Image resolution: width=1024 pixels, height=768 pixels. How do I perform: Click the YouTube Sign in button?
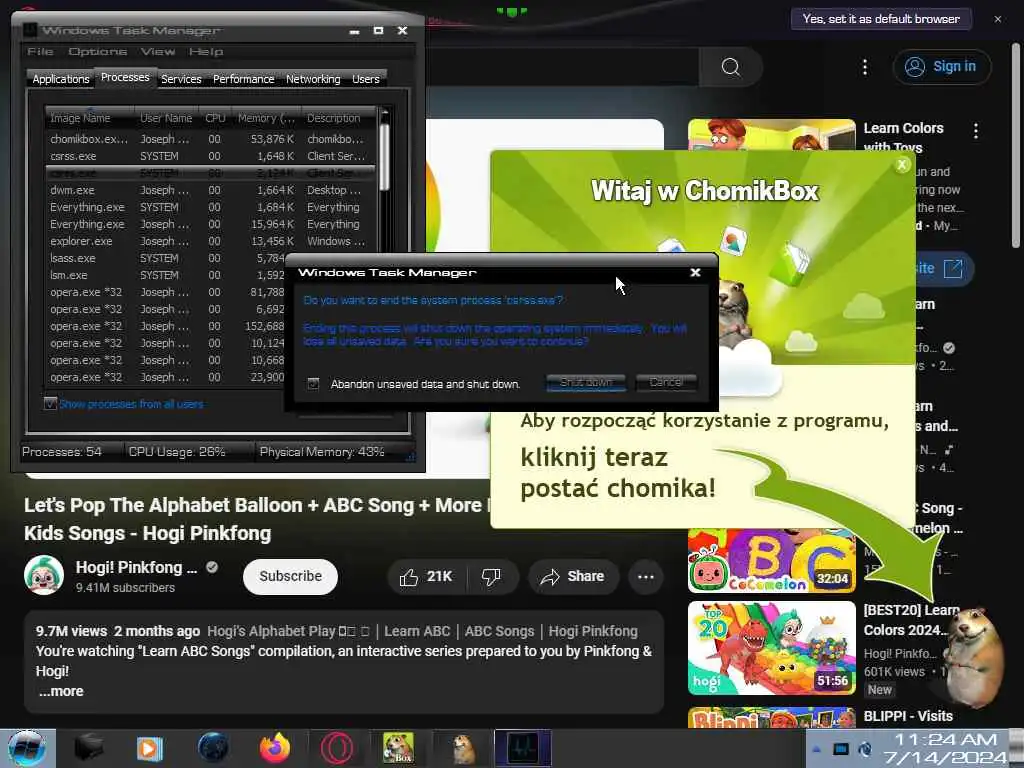point(942,67)
